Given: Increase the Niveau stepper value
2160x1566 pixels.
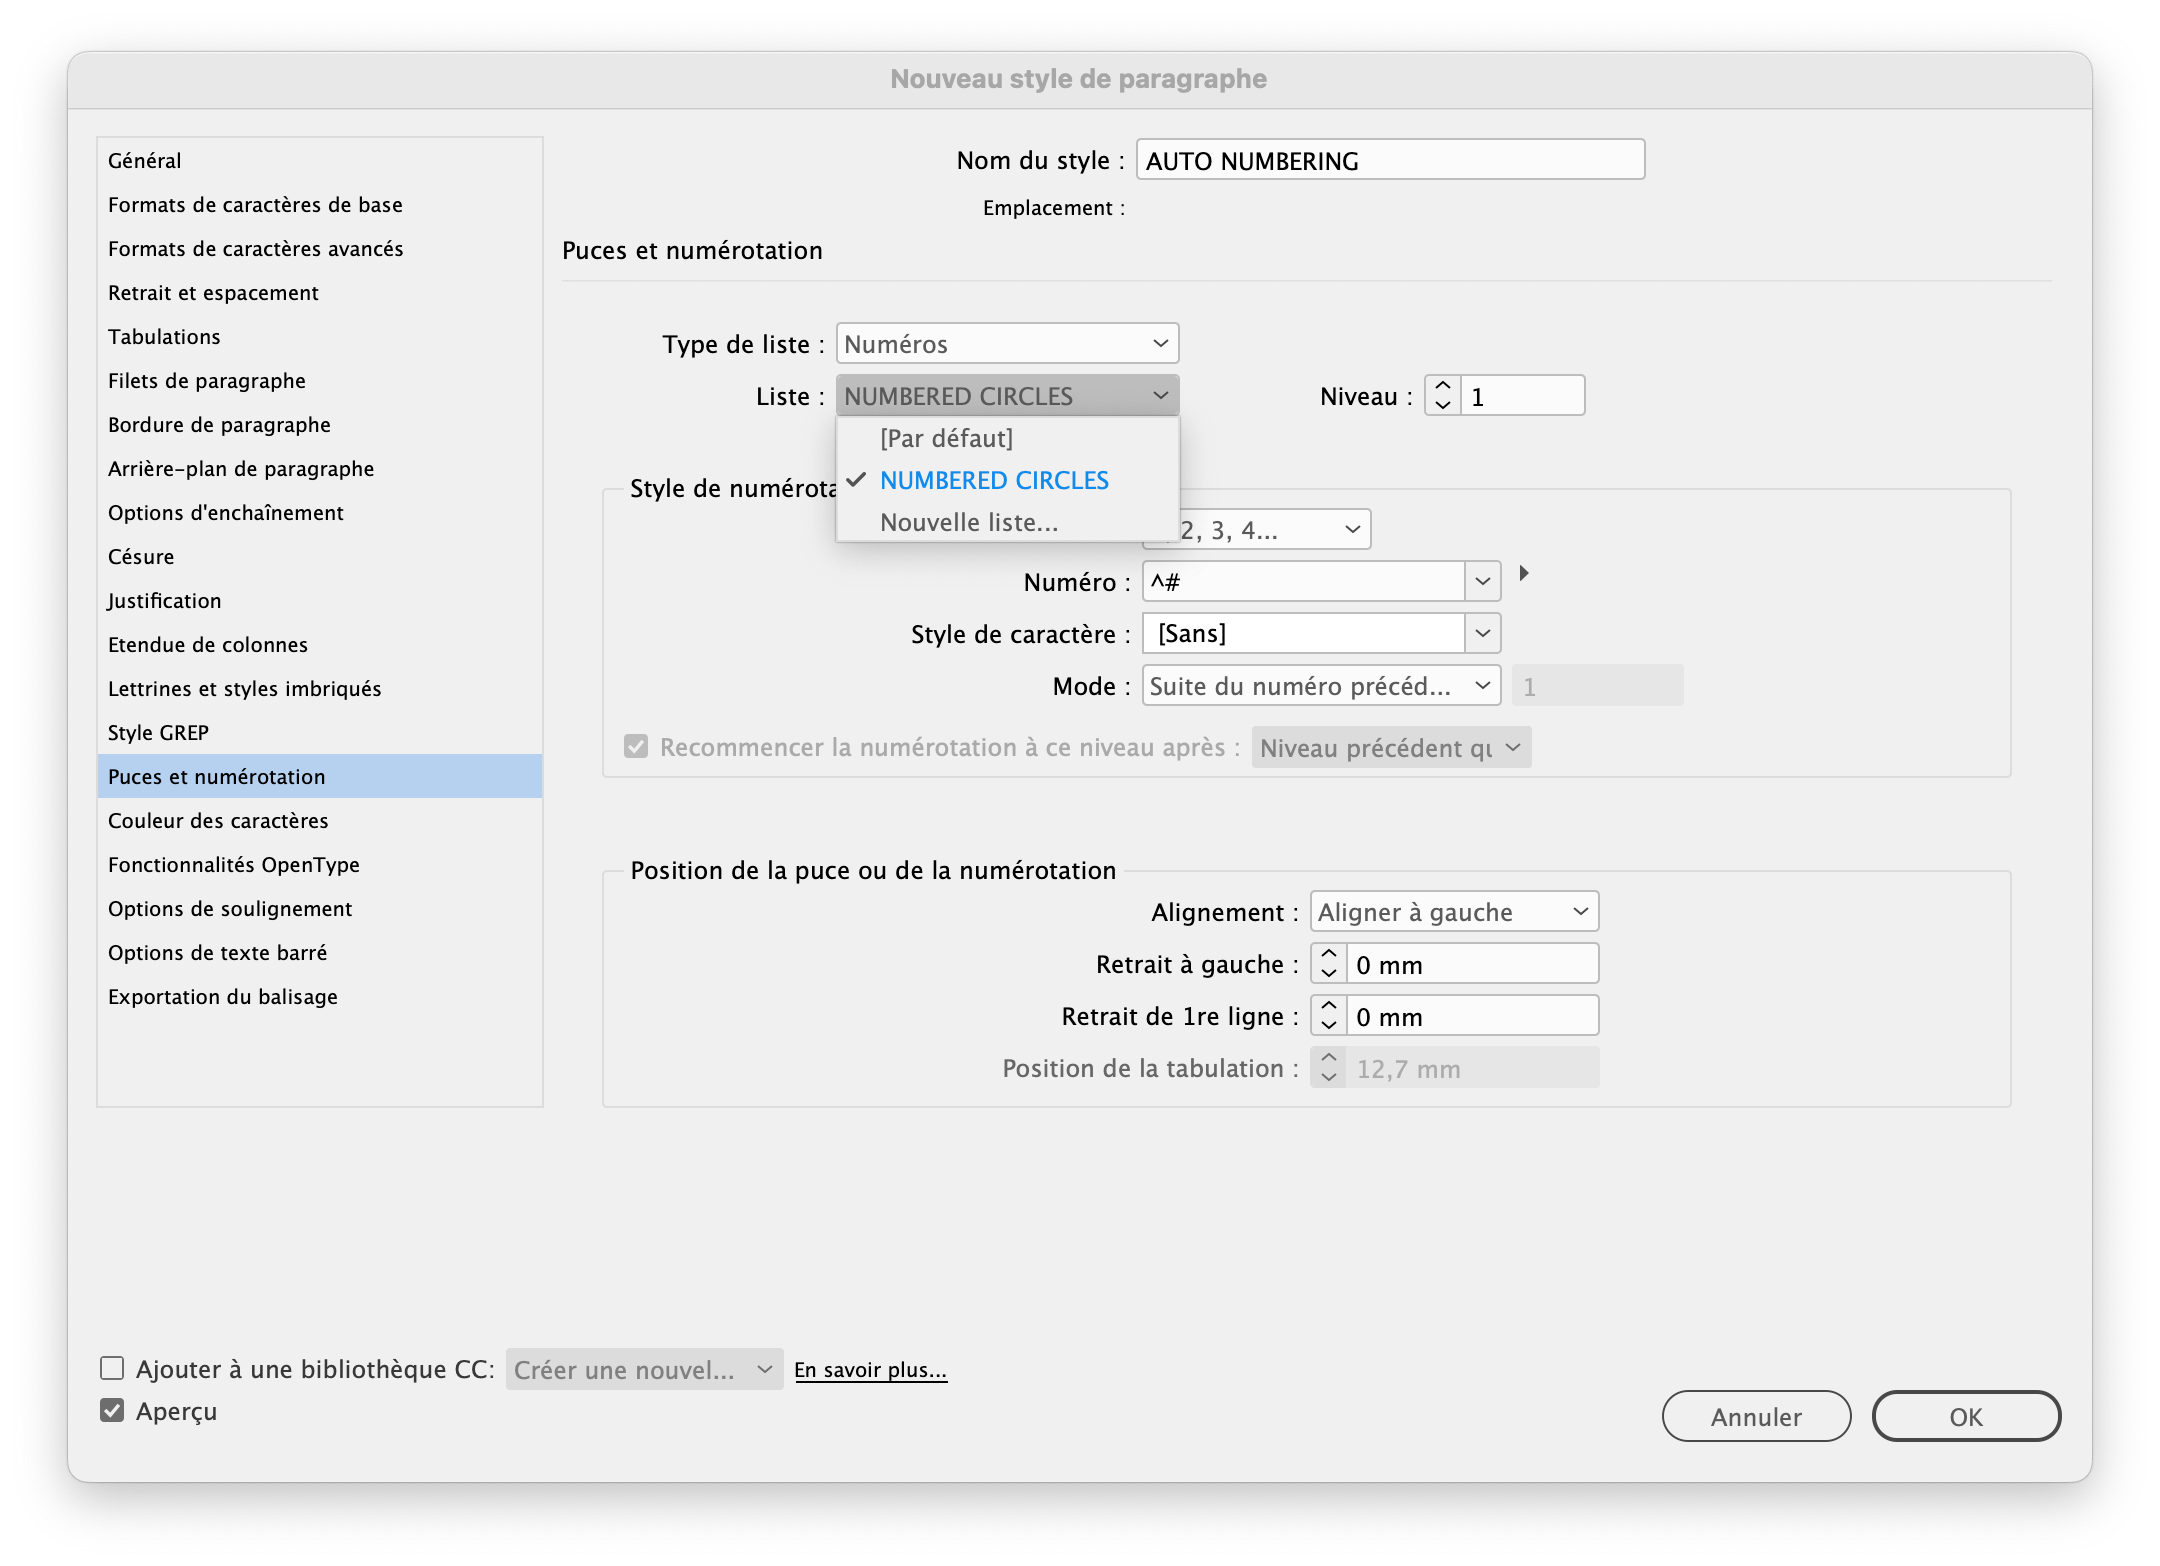Looking at the screenshot, I should tap(1442, 386).
